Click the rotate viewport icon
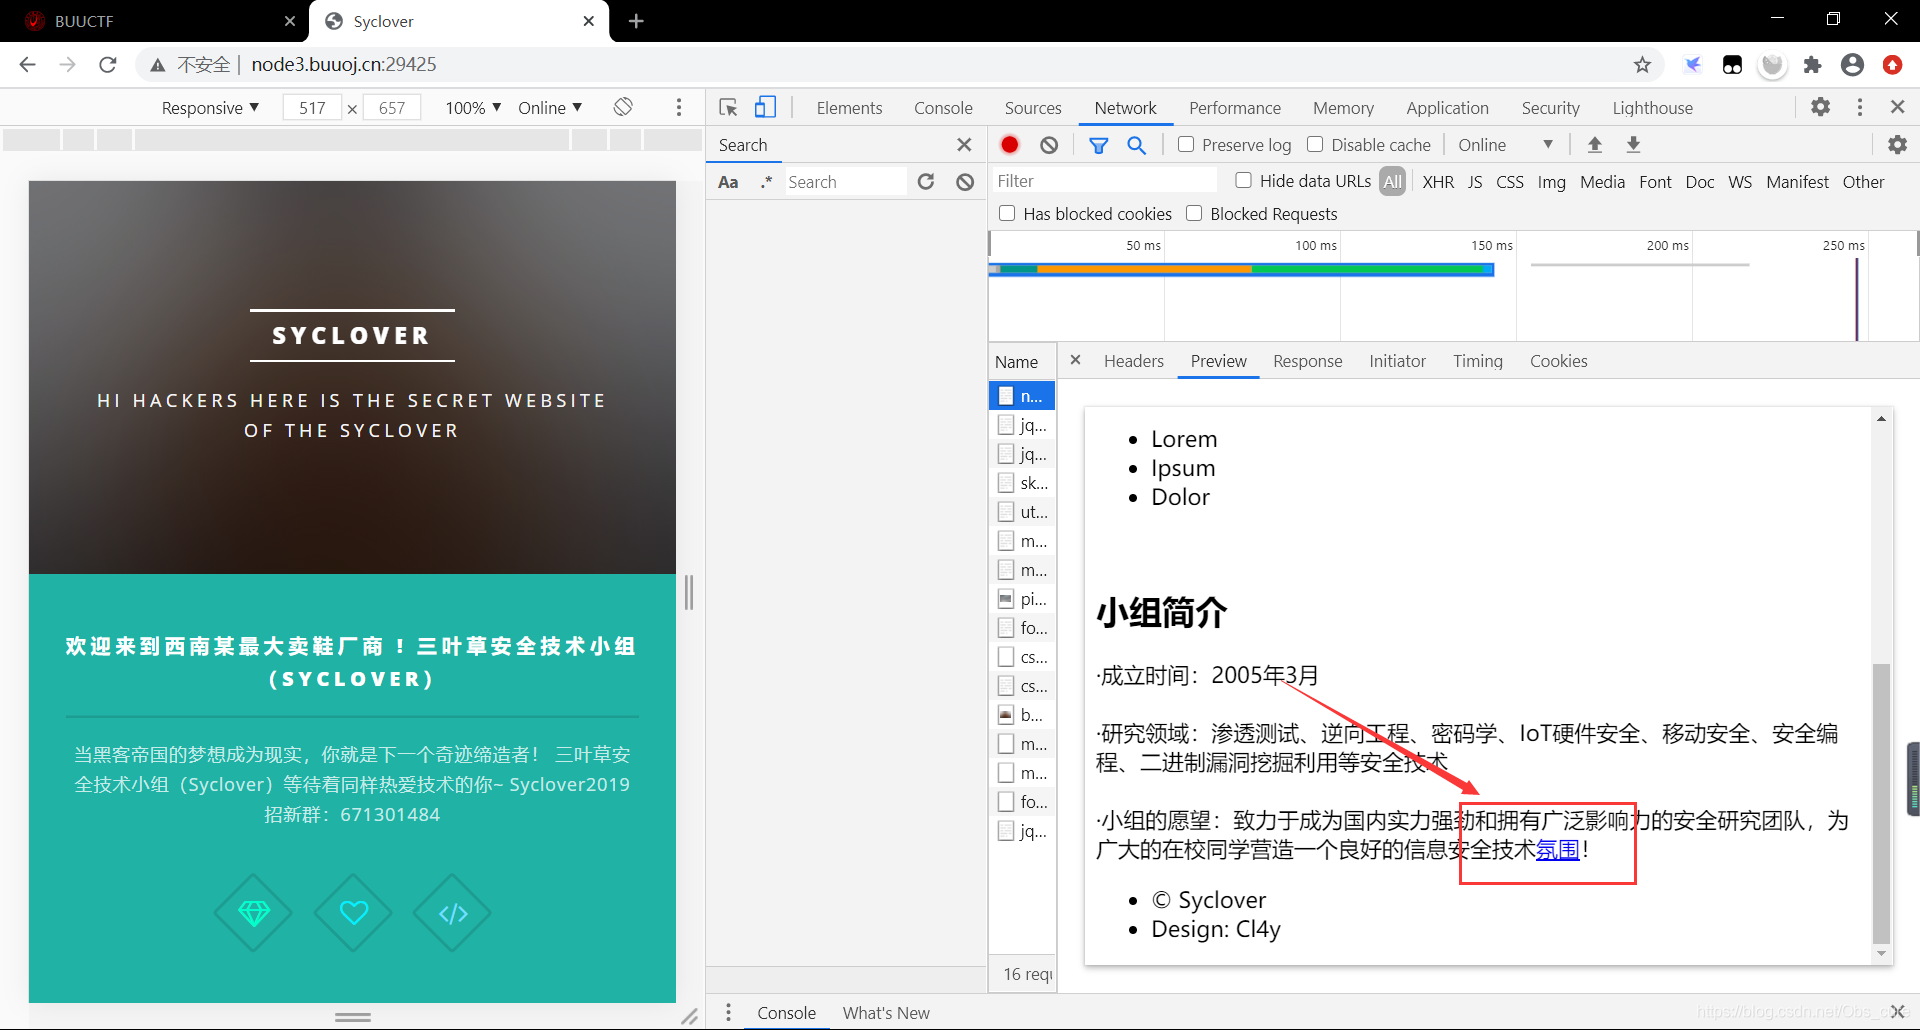This screenshot has height=1030, width=1920. tap(623, 107)
